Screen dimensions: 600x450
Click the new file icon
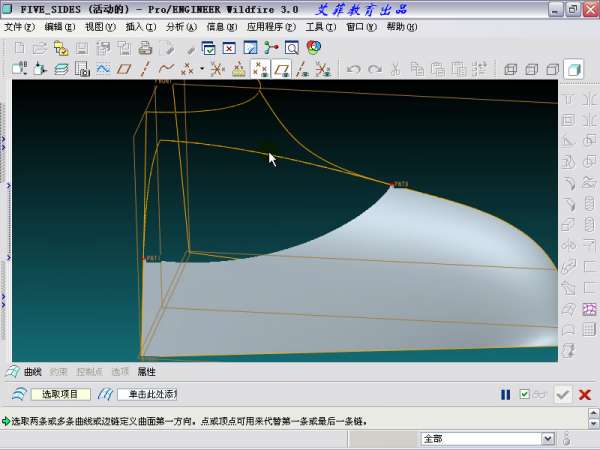pos(20,48)
